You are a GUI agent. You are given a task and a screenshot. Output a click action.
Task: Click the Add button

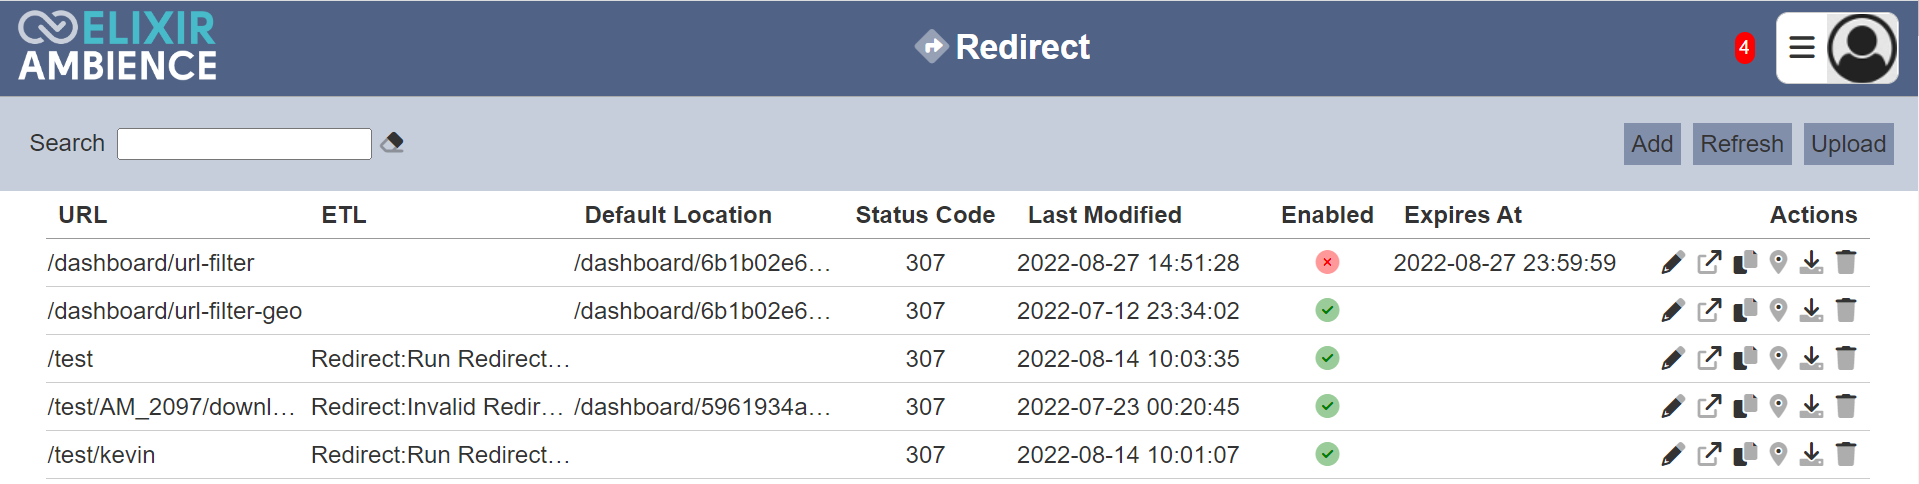pos(1652,144)
